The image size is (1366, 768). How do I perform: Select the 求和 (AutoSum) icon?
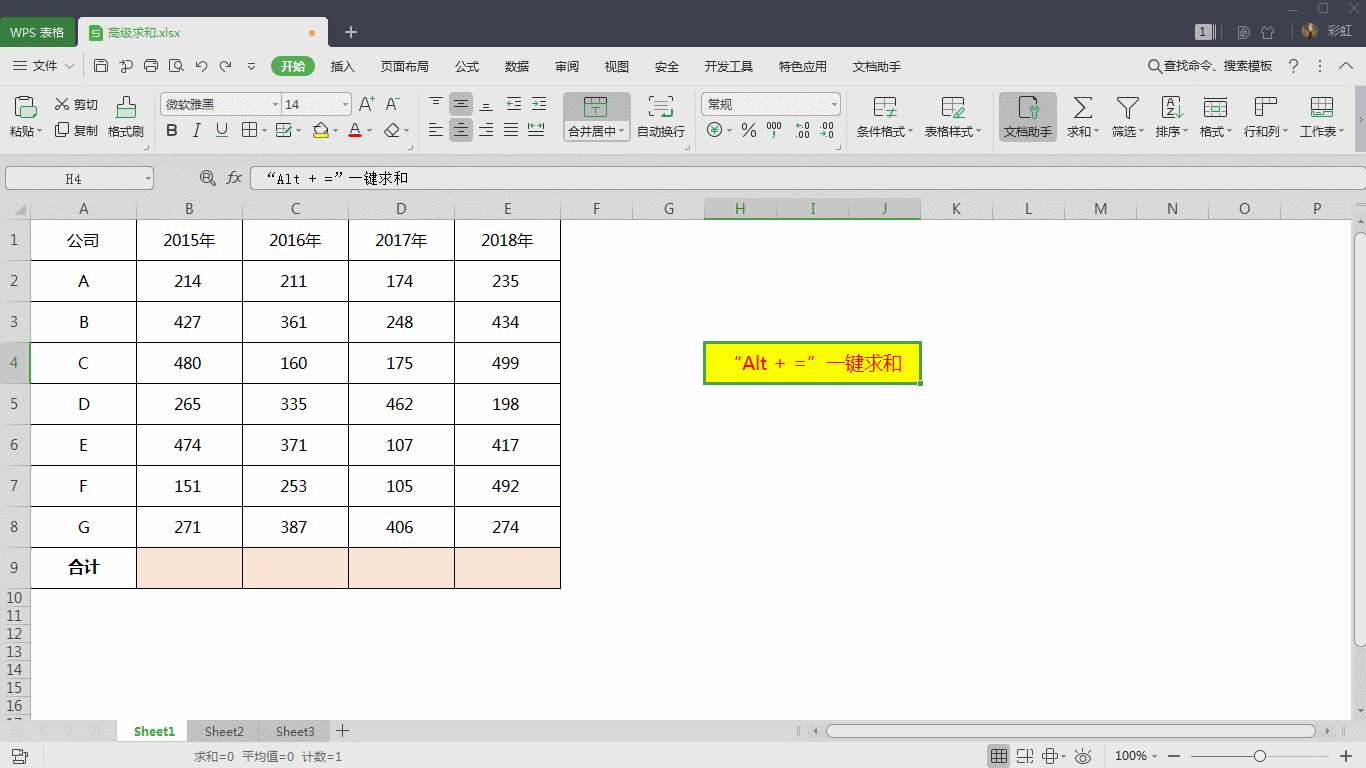(x=1081, y=110)
